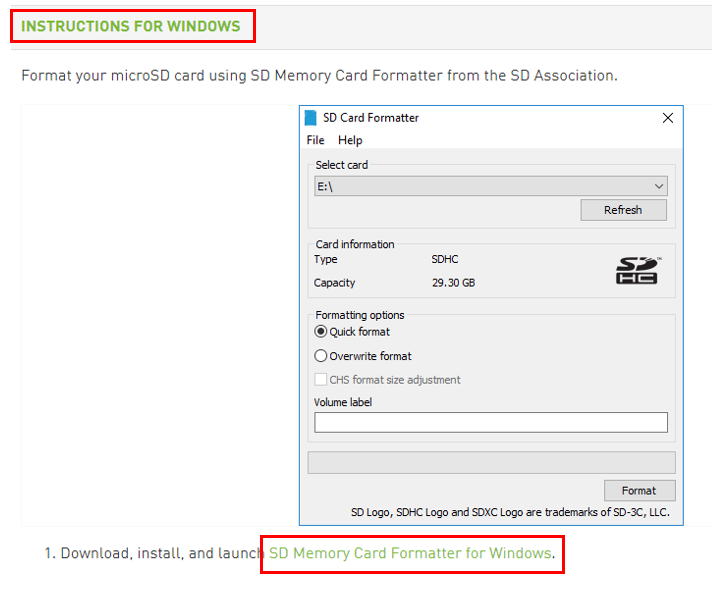Toggle CHS format size adjustment checkbox

click(x=321, y=379)
